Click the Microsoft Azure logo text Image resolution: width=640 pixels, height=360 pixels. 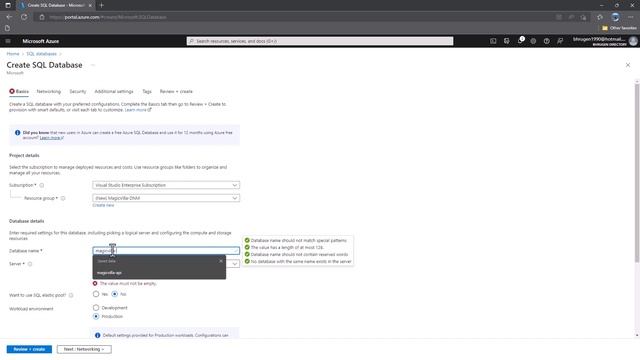pyautogui.click(x=41, y=41)
